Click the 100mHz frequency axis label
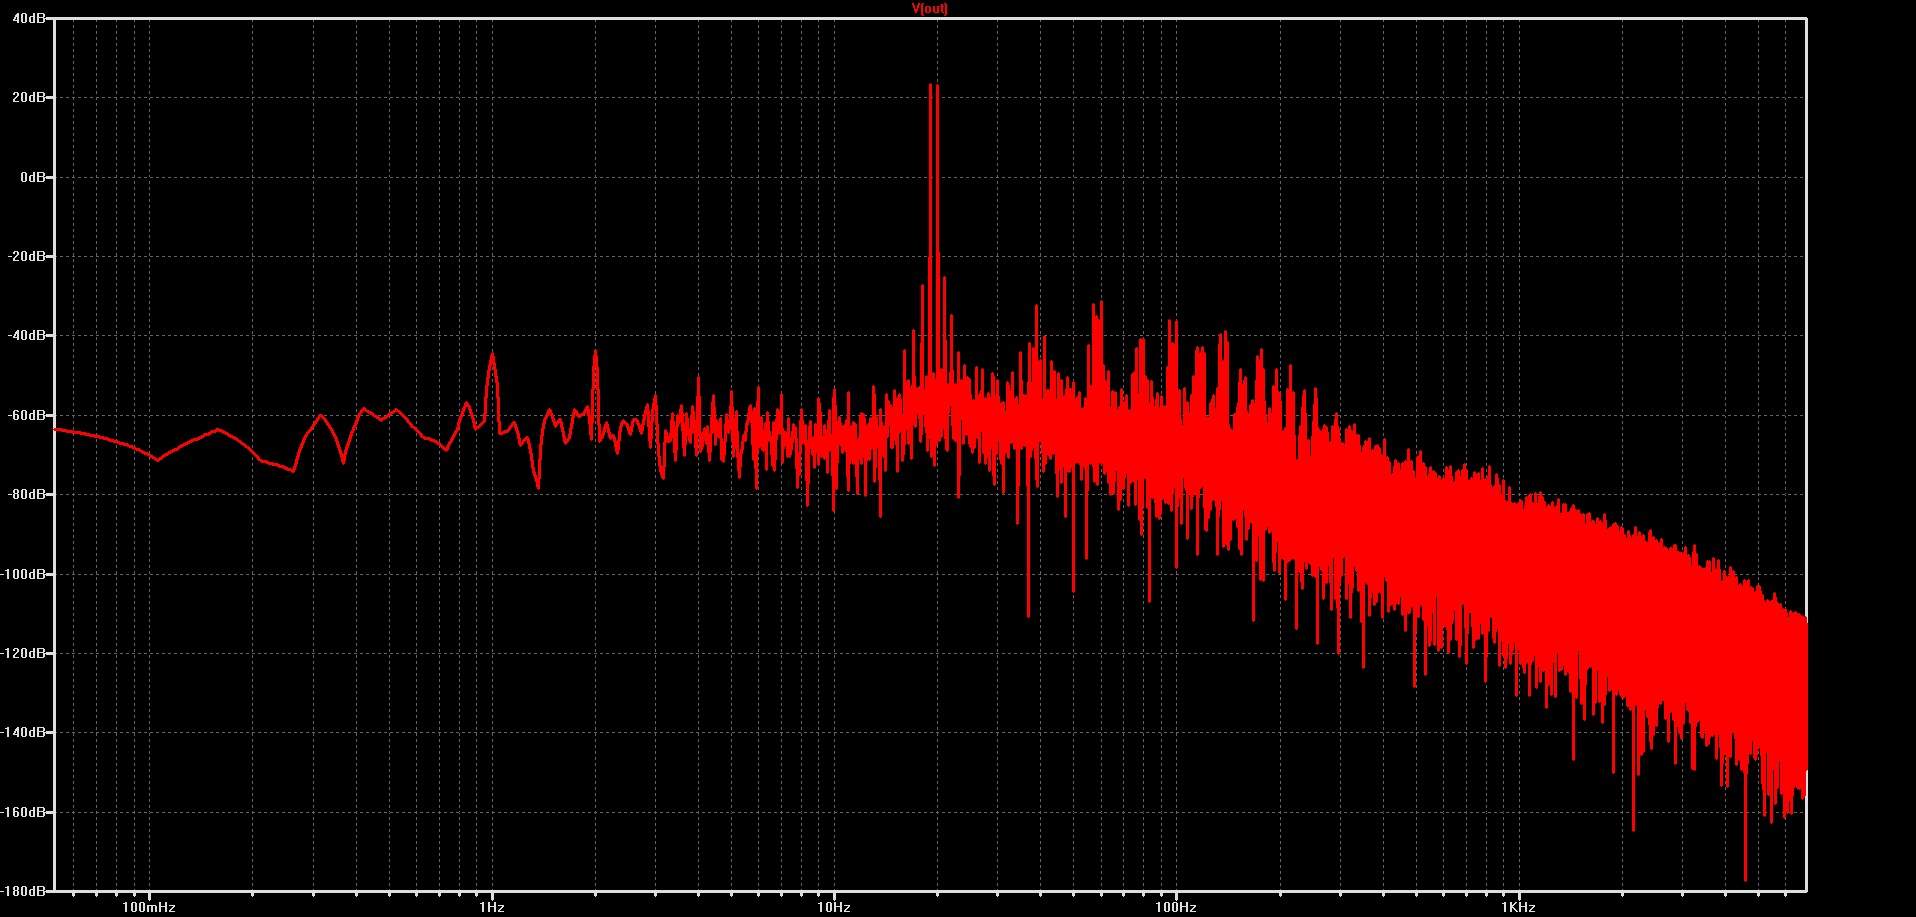The width and height of the screenshot is (1916, 917). point(149,907)
